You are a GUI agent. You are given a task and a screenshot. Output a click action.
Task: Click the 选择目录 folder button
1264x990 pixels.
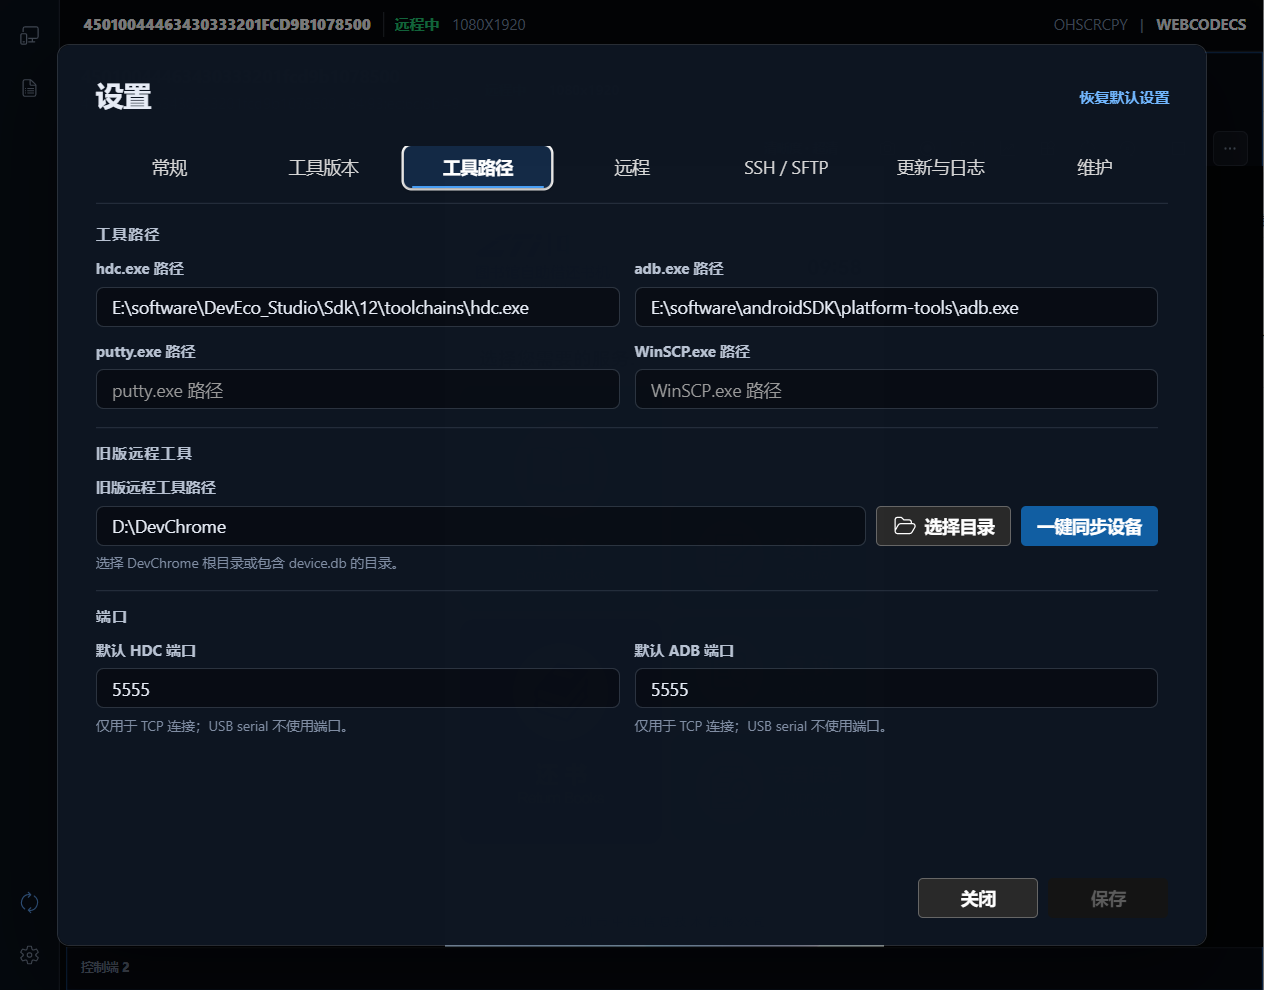click(x=943, y=526)
